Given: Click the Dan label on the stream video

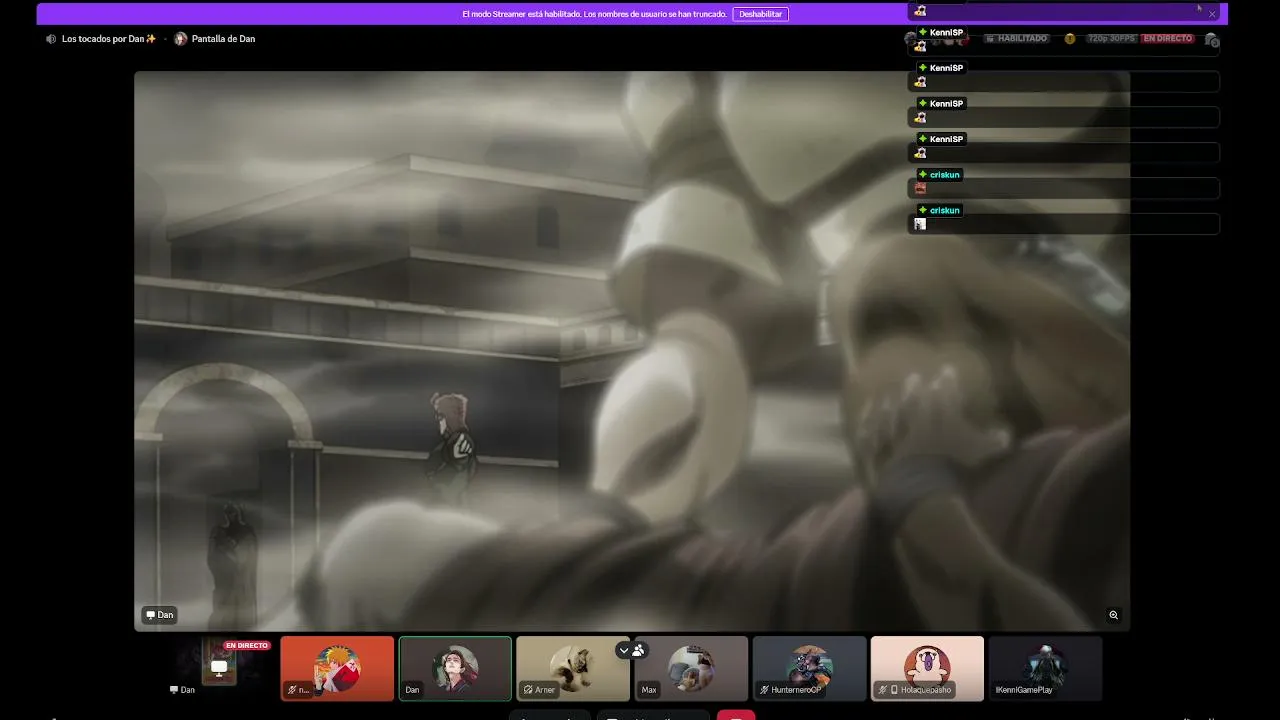Looking at the screenshot, I should coord(160,615).
